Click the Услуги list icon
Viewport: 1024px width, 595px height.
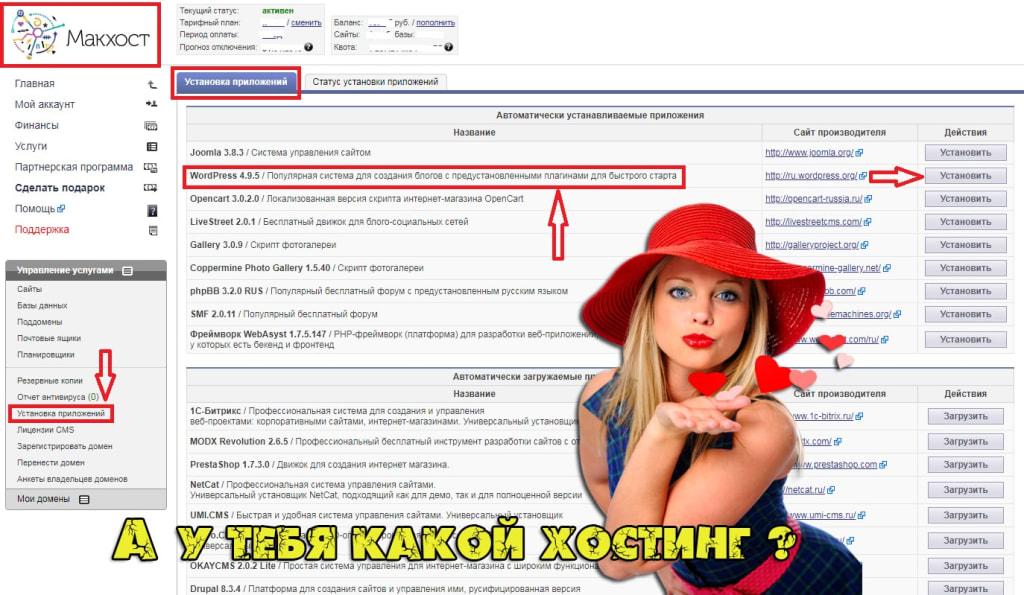pos(152,145)
